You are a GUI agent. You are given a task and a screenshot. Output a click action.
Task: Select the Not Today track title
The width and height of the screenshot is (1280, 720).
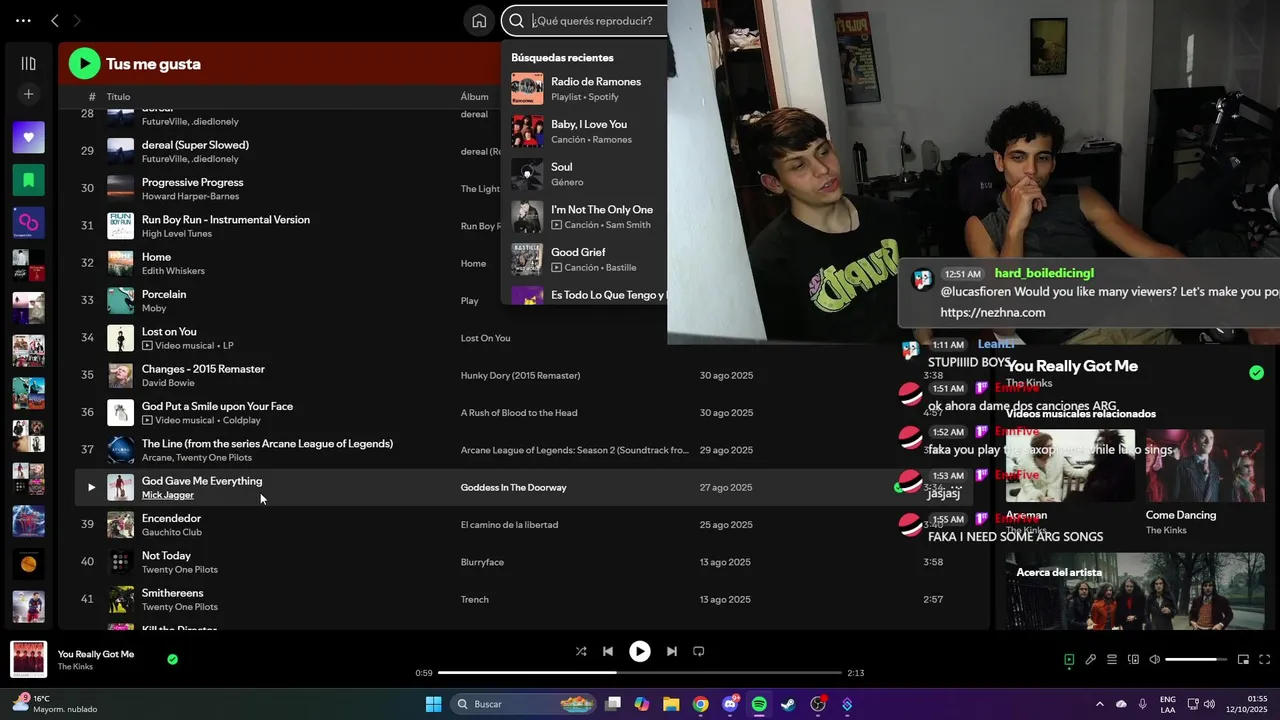(x=166, y=556)
